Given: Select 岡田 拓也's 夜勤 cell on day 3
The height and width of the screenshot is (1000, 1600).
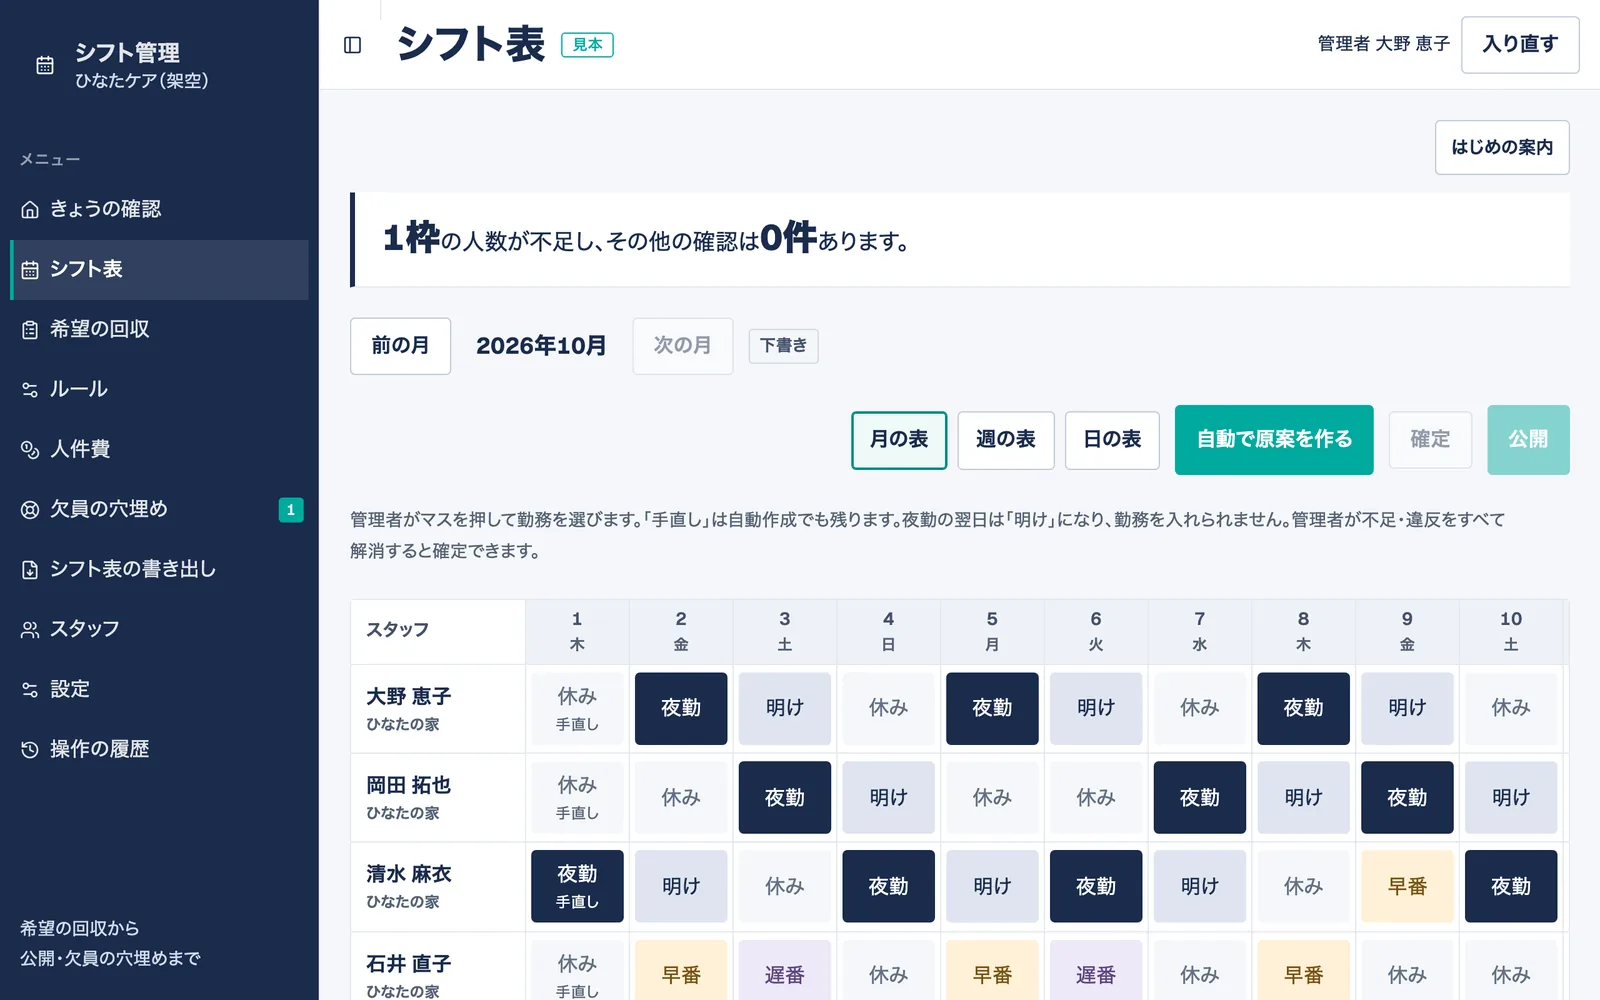Looking at the screenshot, I should 785,798.
